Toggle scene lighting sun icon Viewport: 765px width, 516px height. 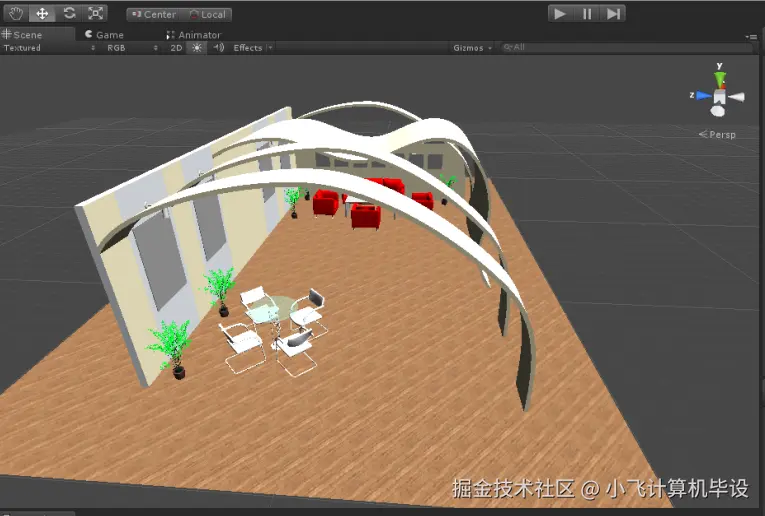[197, 48]
